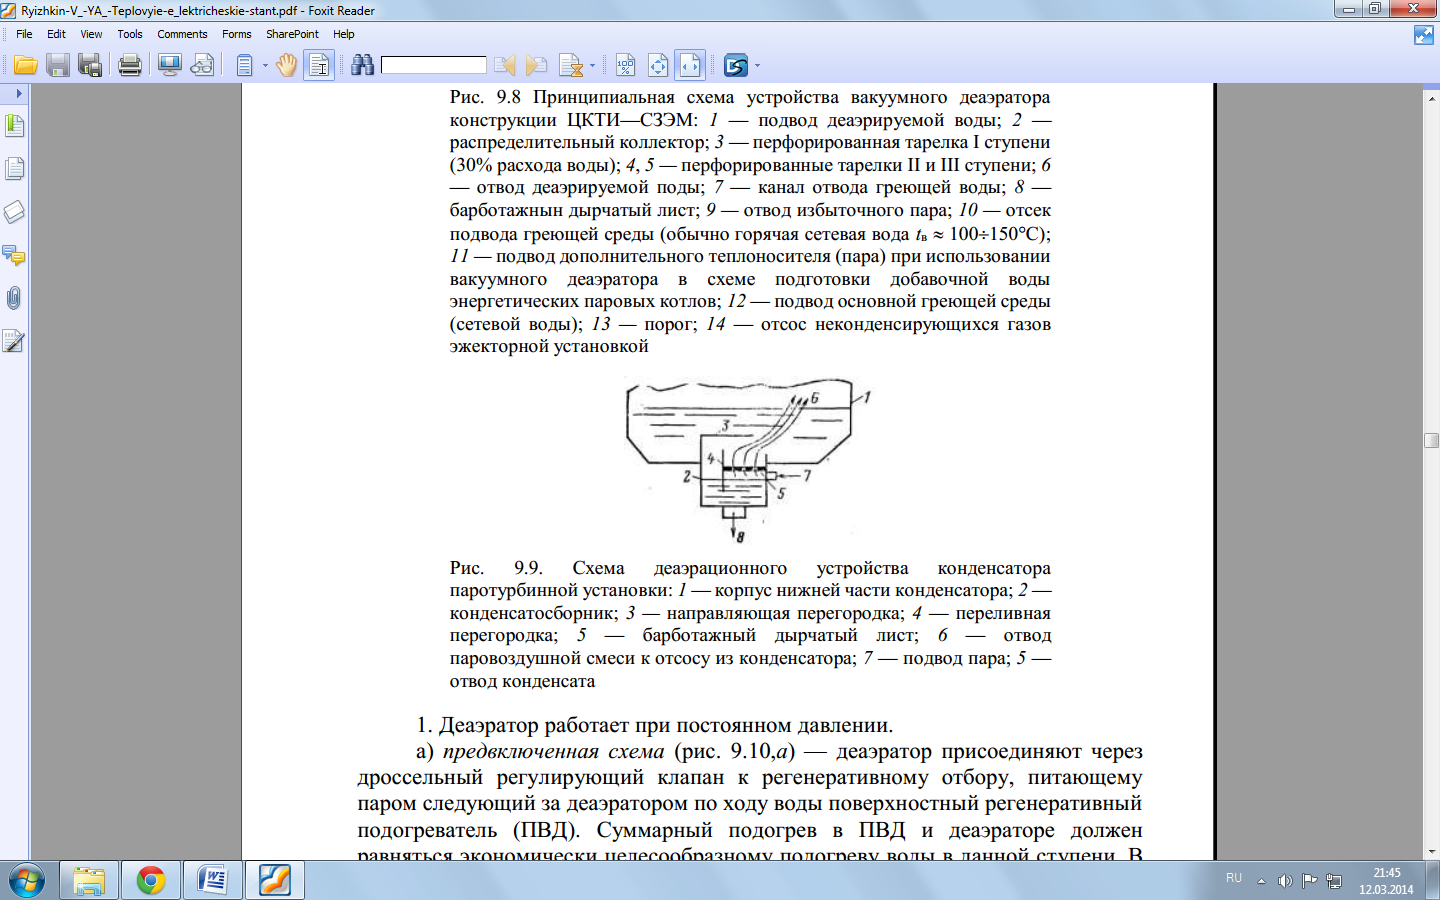The height and width of the screenshot is (900, 1440).
Task: Click the Find Previous arrow icon
Action: pyautogui.click(x=505, y=66)
